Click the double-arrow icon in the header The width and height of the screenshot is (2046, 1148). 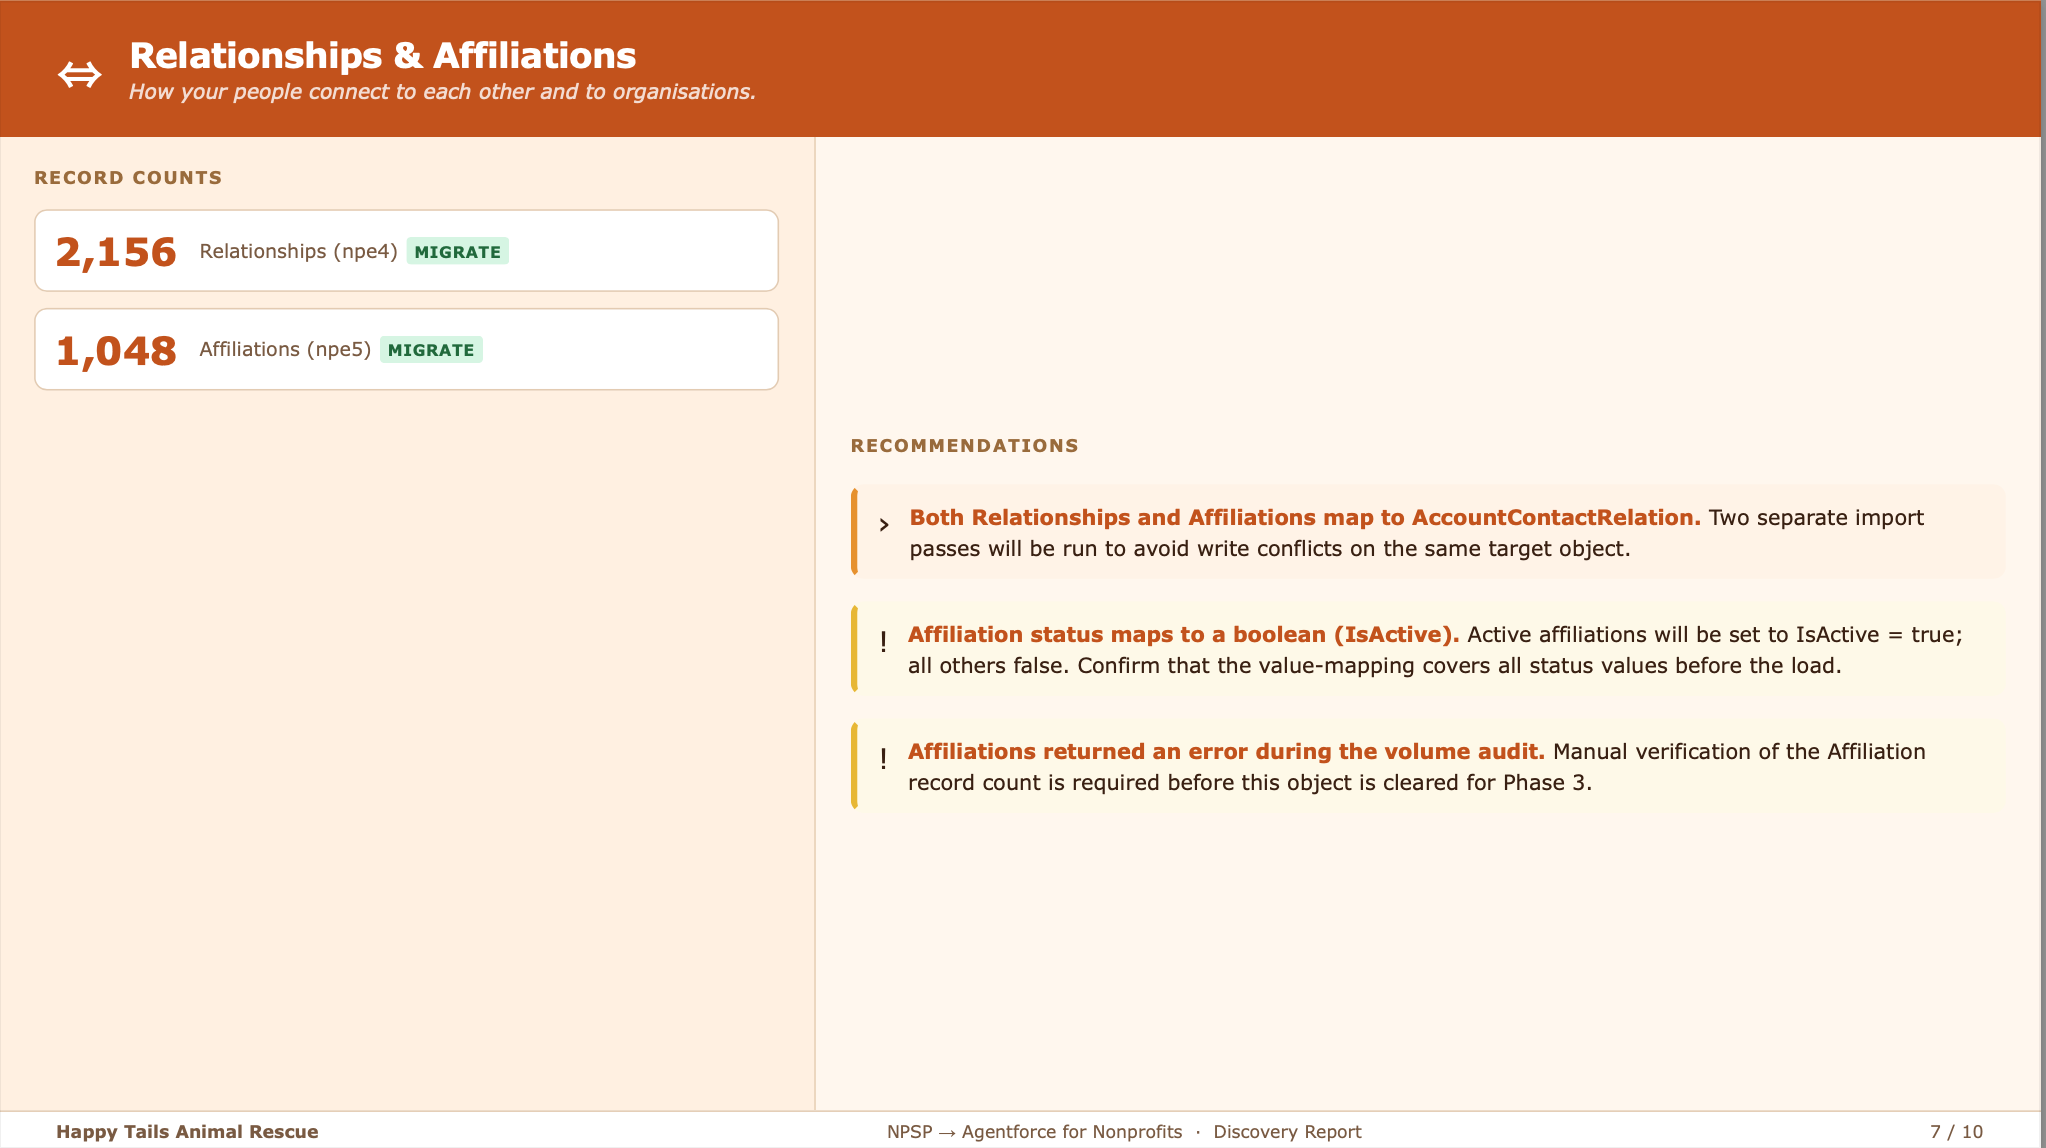coord(79,74)
